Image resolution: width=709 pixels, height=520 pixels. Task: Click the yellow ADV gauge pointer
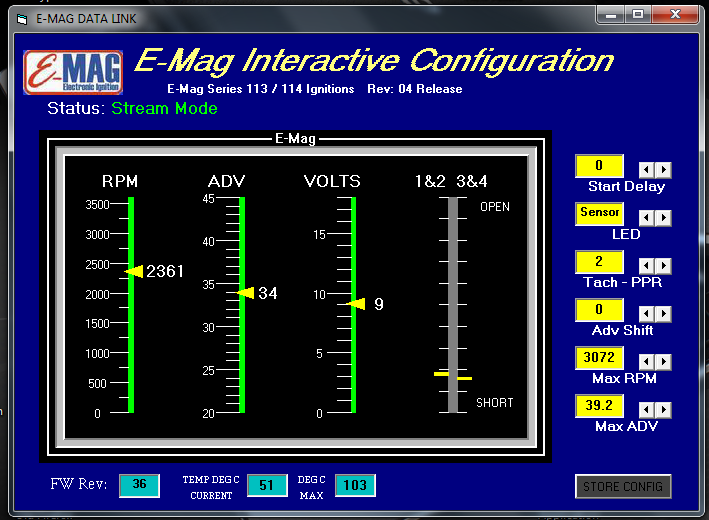tap(246, 293)
